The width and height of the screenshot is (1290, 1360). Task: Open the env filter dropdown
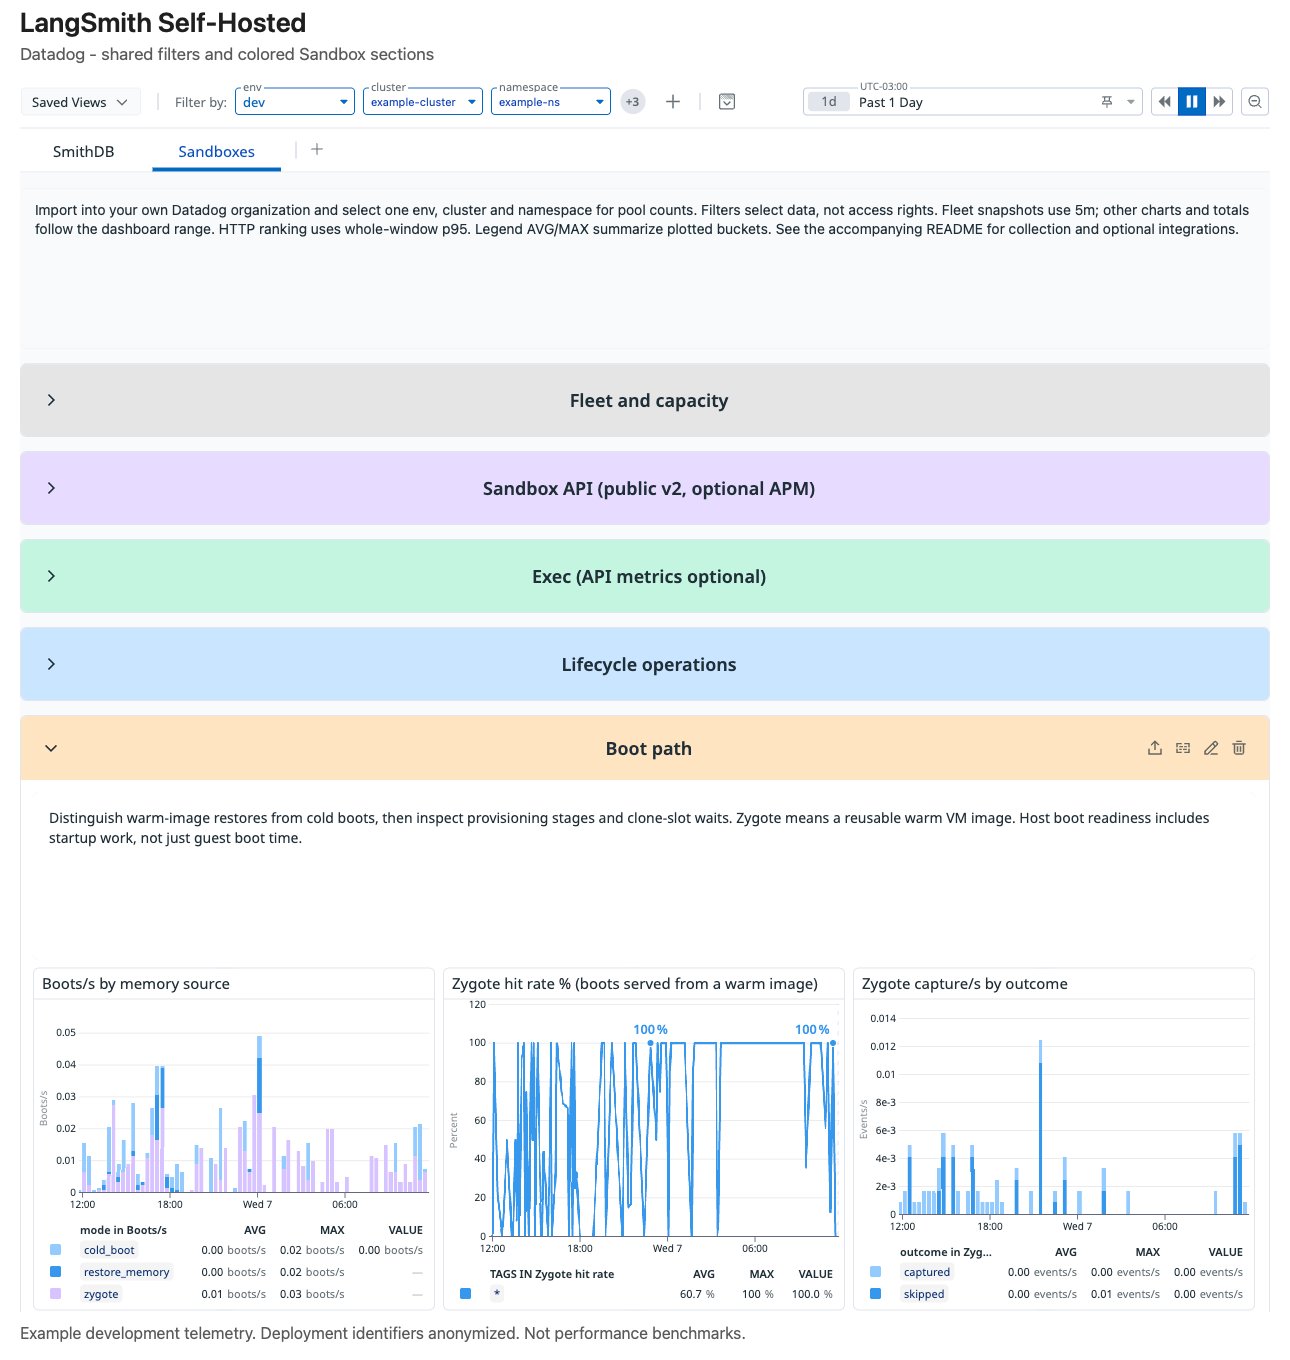tap(295, 102)
